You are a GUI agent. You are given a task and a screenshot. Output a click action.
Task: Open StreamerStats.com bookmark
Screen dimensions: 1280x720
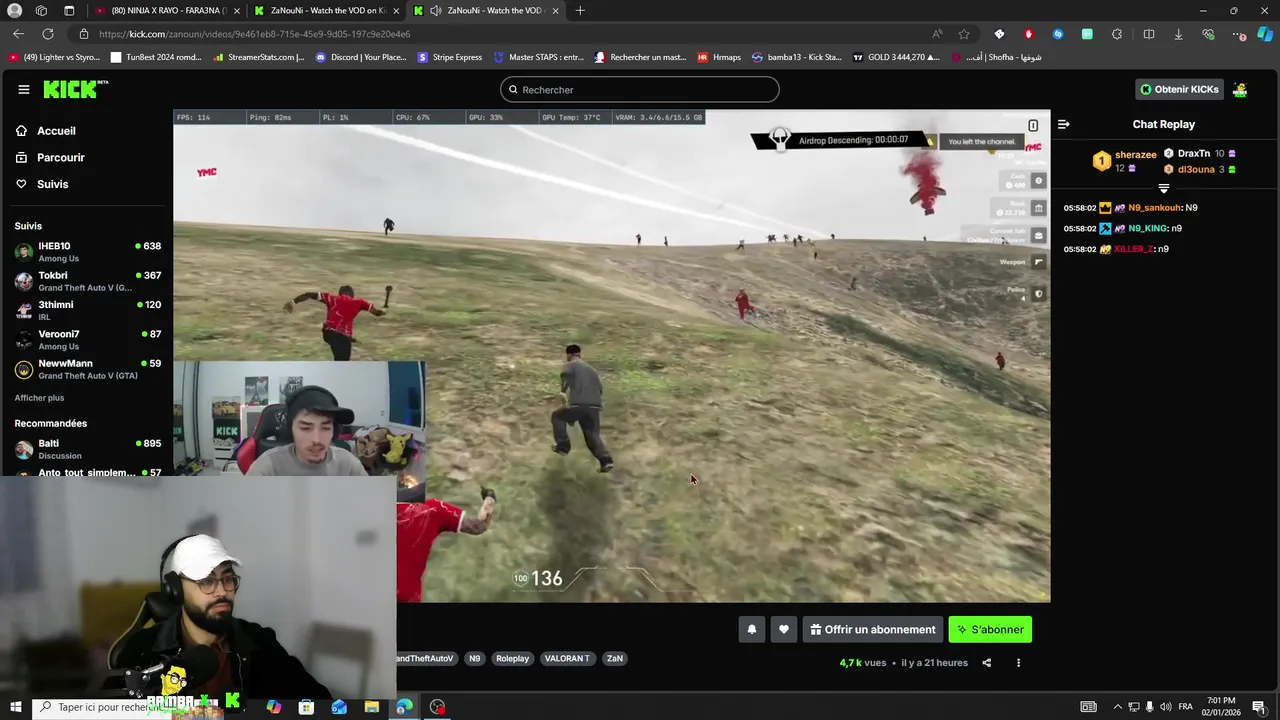[x=258, y=57]
